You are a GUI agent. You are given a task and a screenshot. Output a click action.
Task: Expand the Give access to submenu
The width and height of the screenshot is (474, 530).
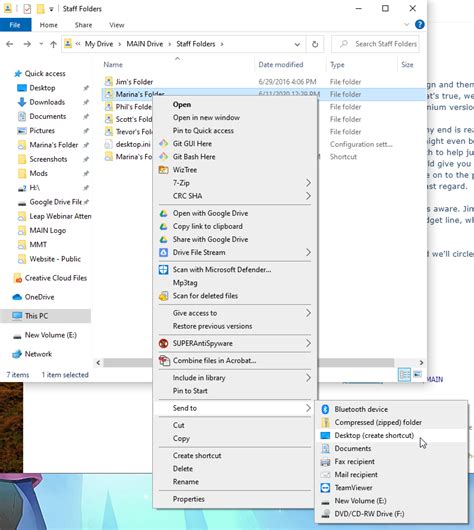click(308, 313)
